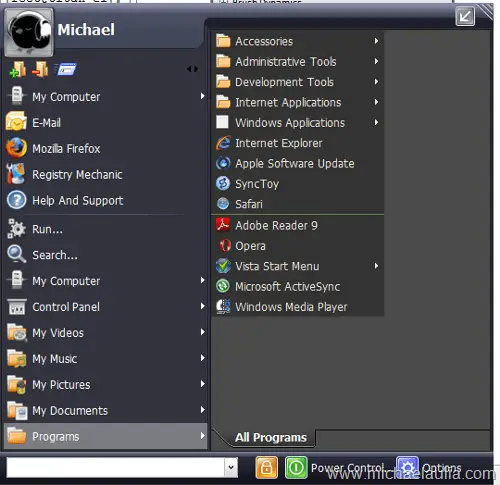Click the add-folder icon with green plus
Screen dimensions: 500x485
click(x=18, y=69)
